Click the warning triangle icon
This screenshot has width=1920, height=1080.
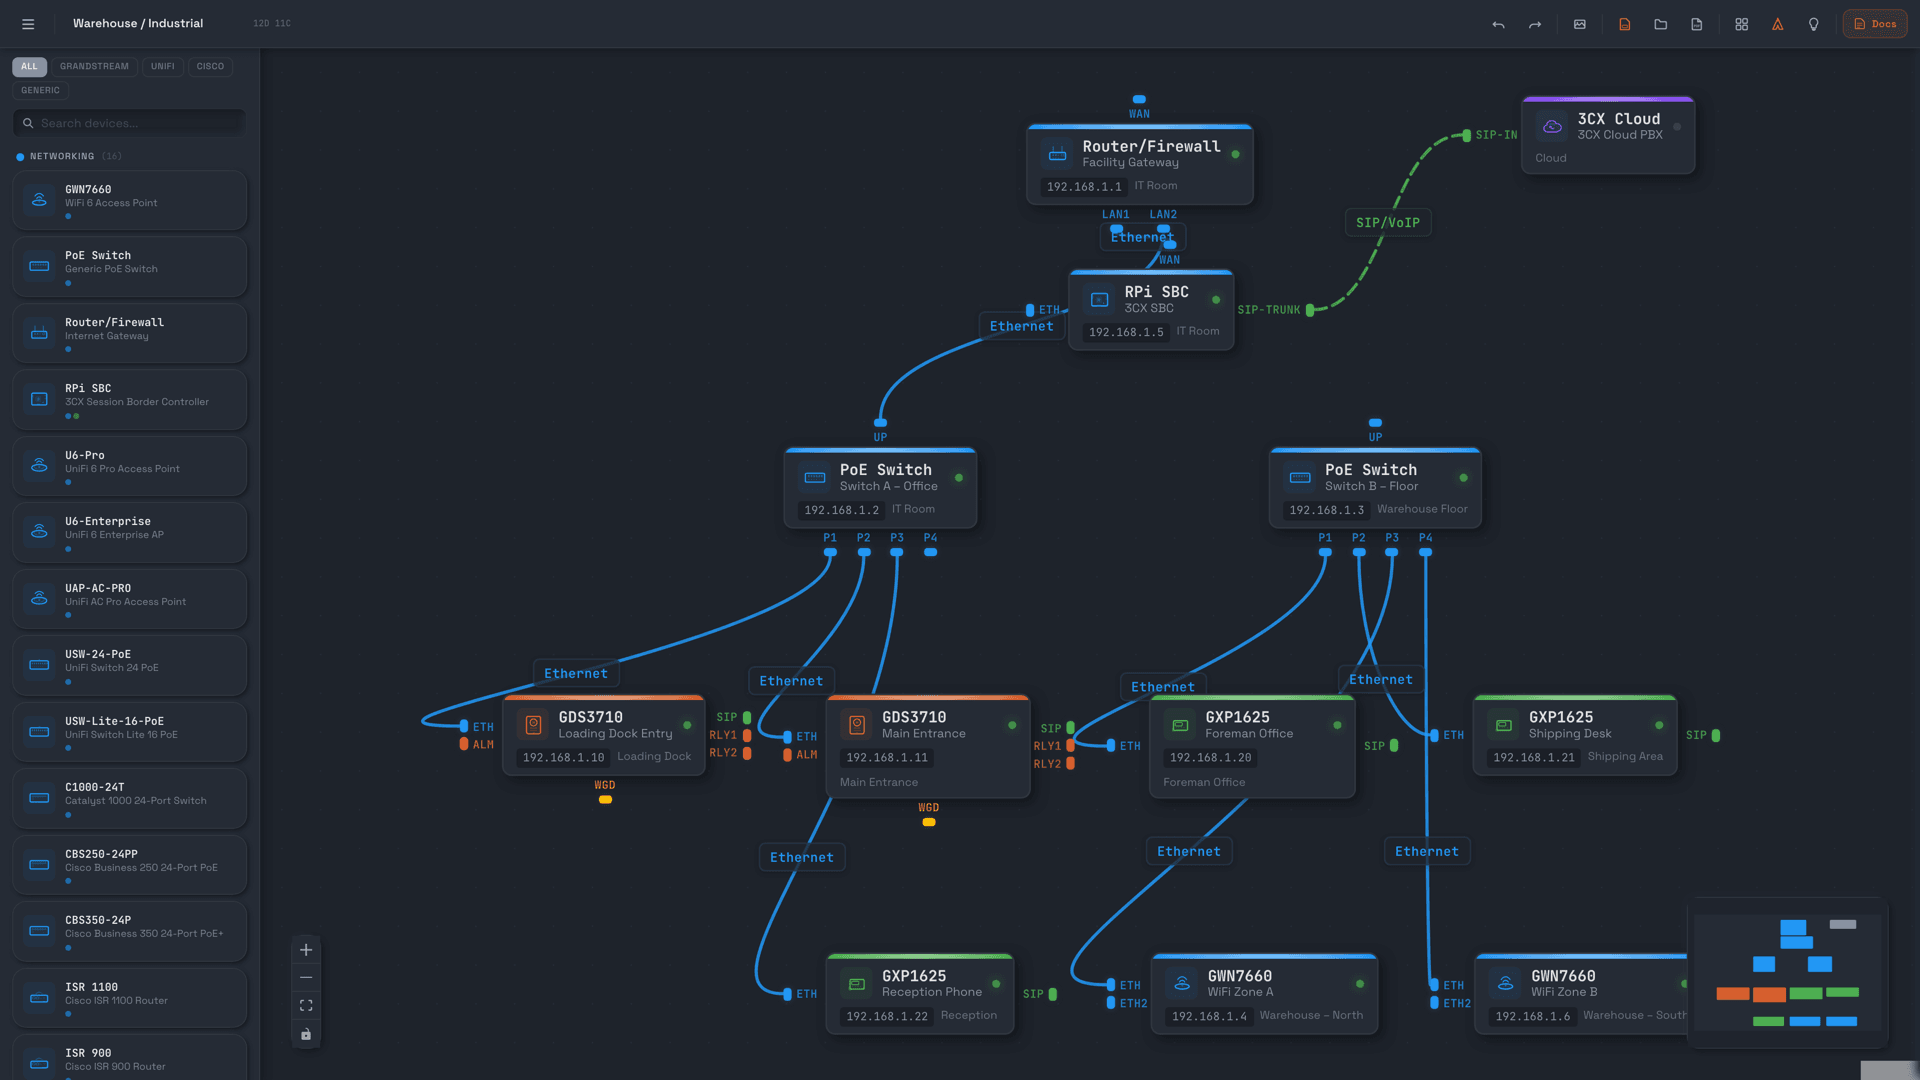click(x=1779, y=24)
